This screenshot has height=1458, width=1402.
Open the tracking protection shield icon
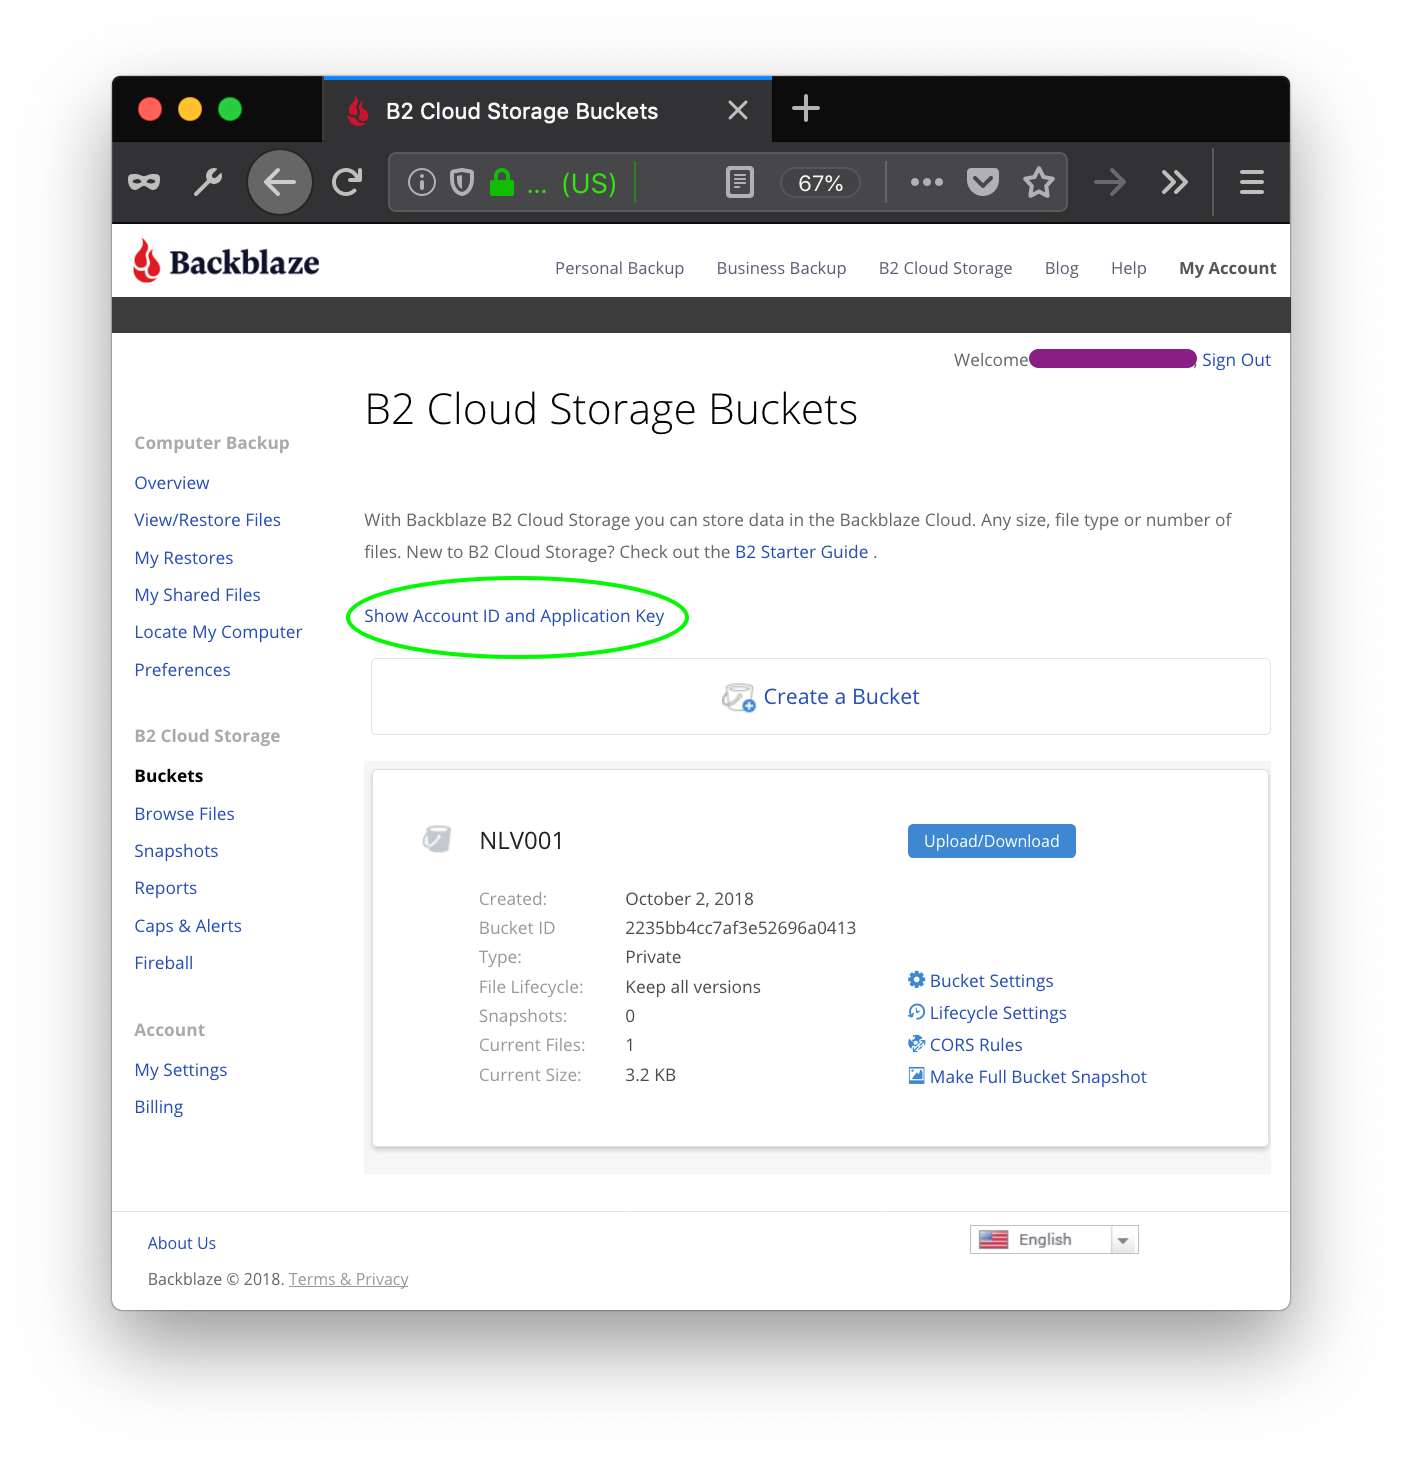[x=462, y=182]
